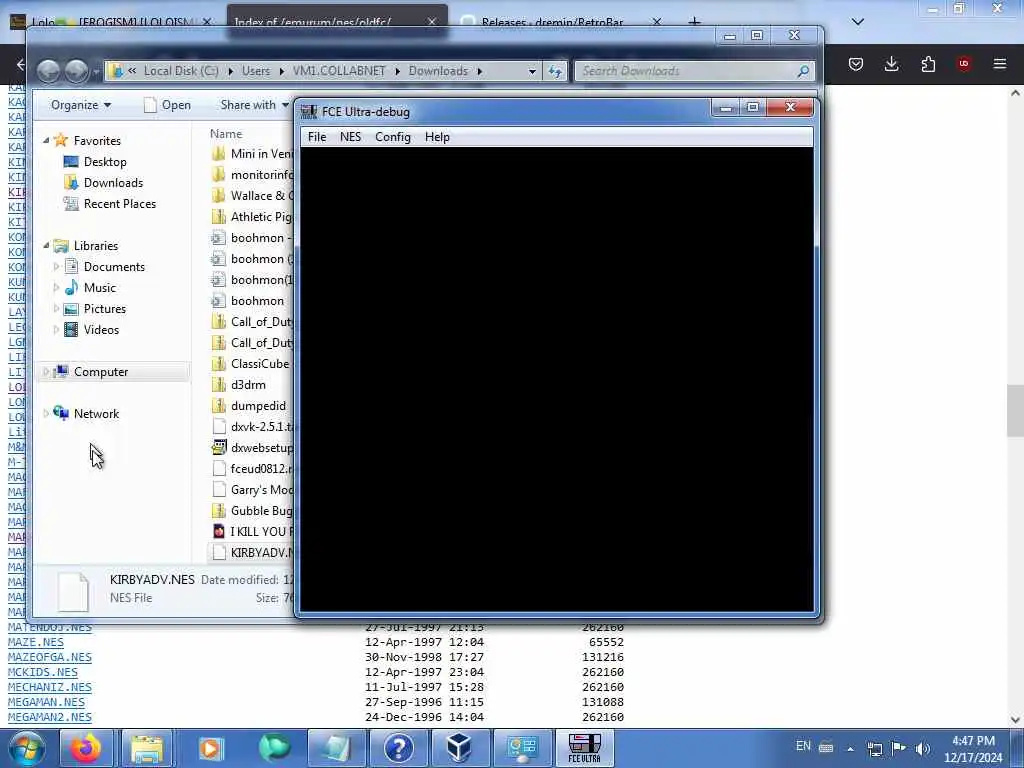1024x768 pixels.
Task: Click the volume speaker tray icon
Action: (922, 748)
